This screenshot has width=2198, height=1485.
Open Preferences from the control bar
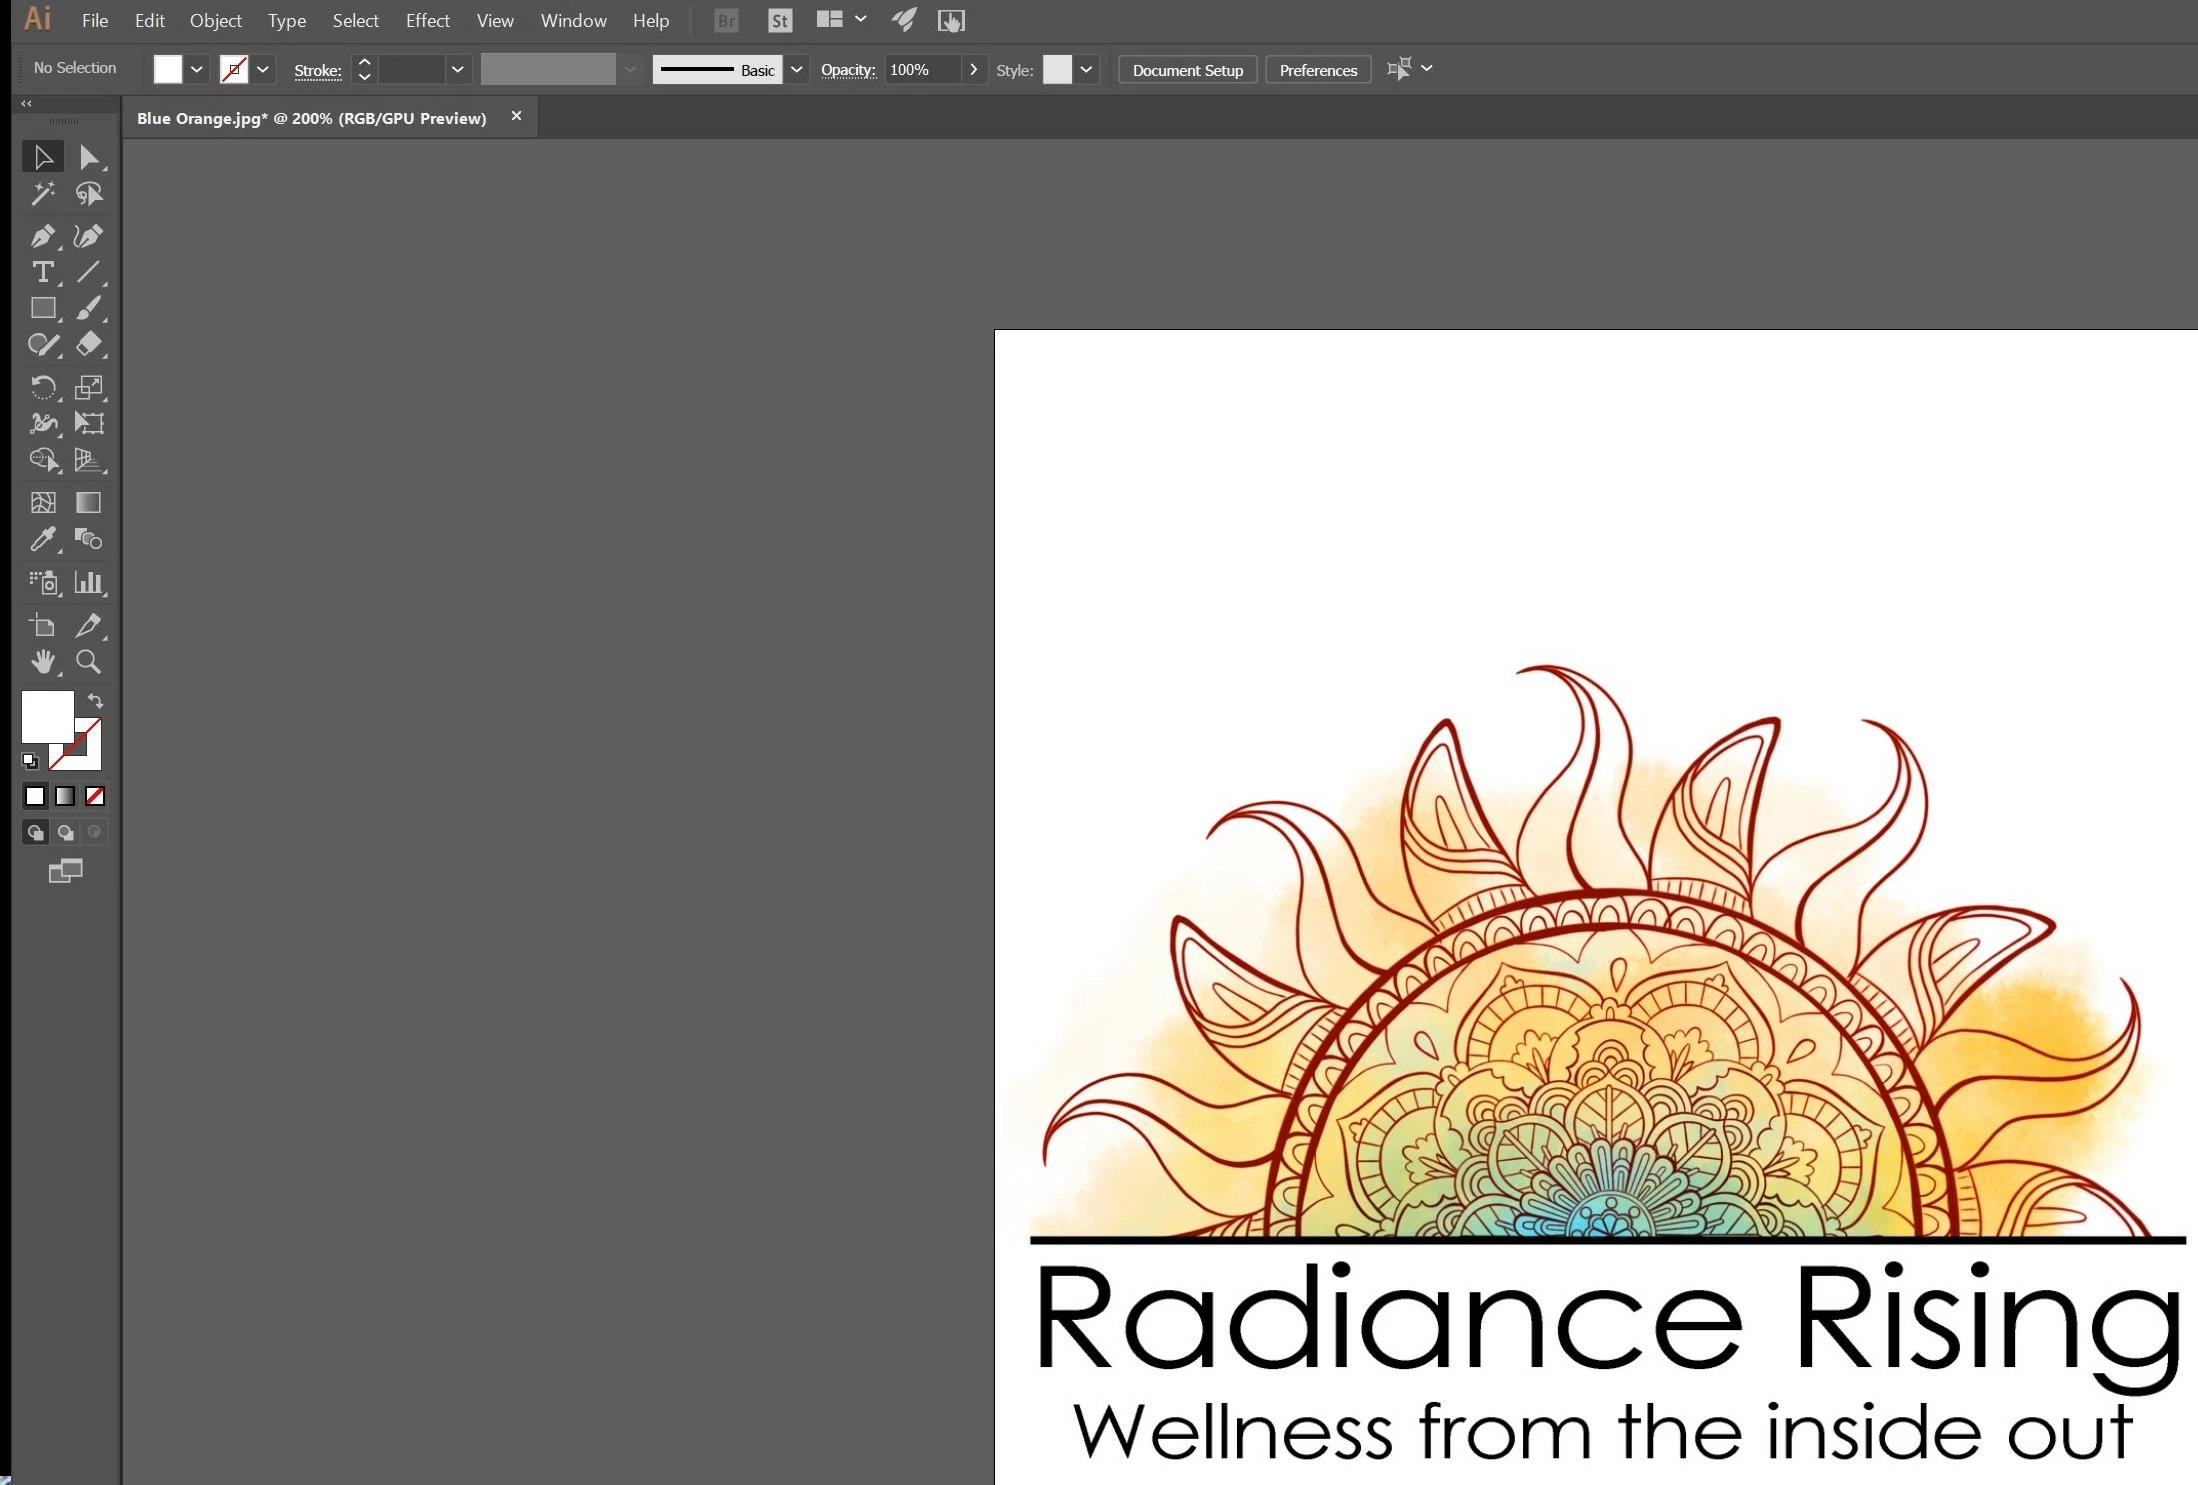coord(1318,70)
